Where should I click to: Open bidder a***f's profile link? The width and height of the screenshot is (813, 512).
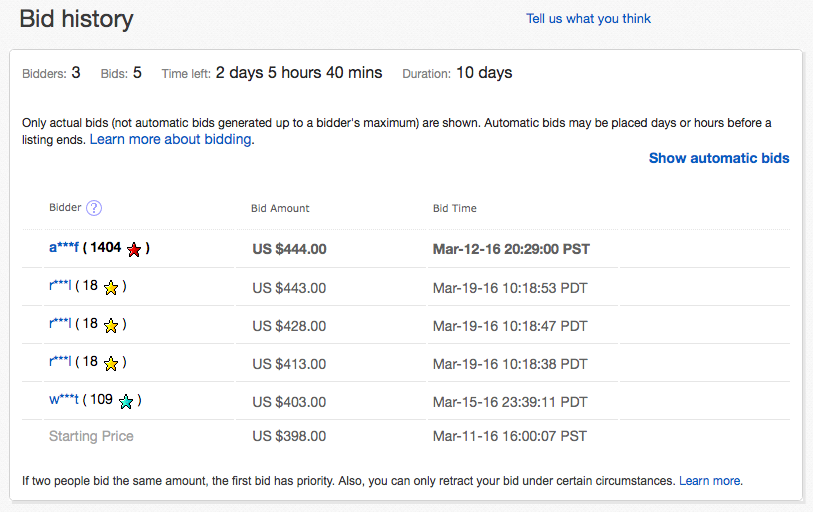[63, 248]
